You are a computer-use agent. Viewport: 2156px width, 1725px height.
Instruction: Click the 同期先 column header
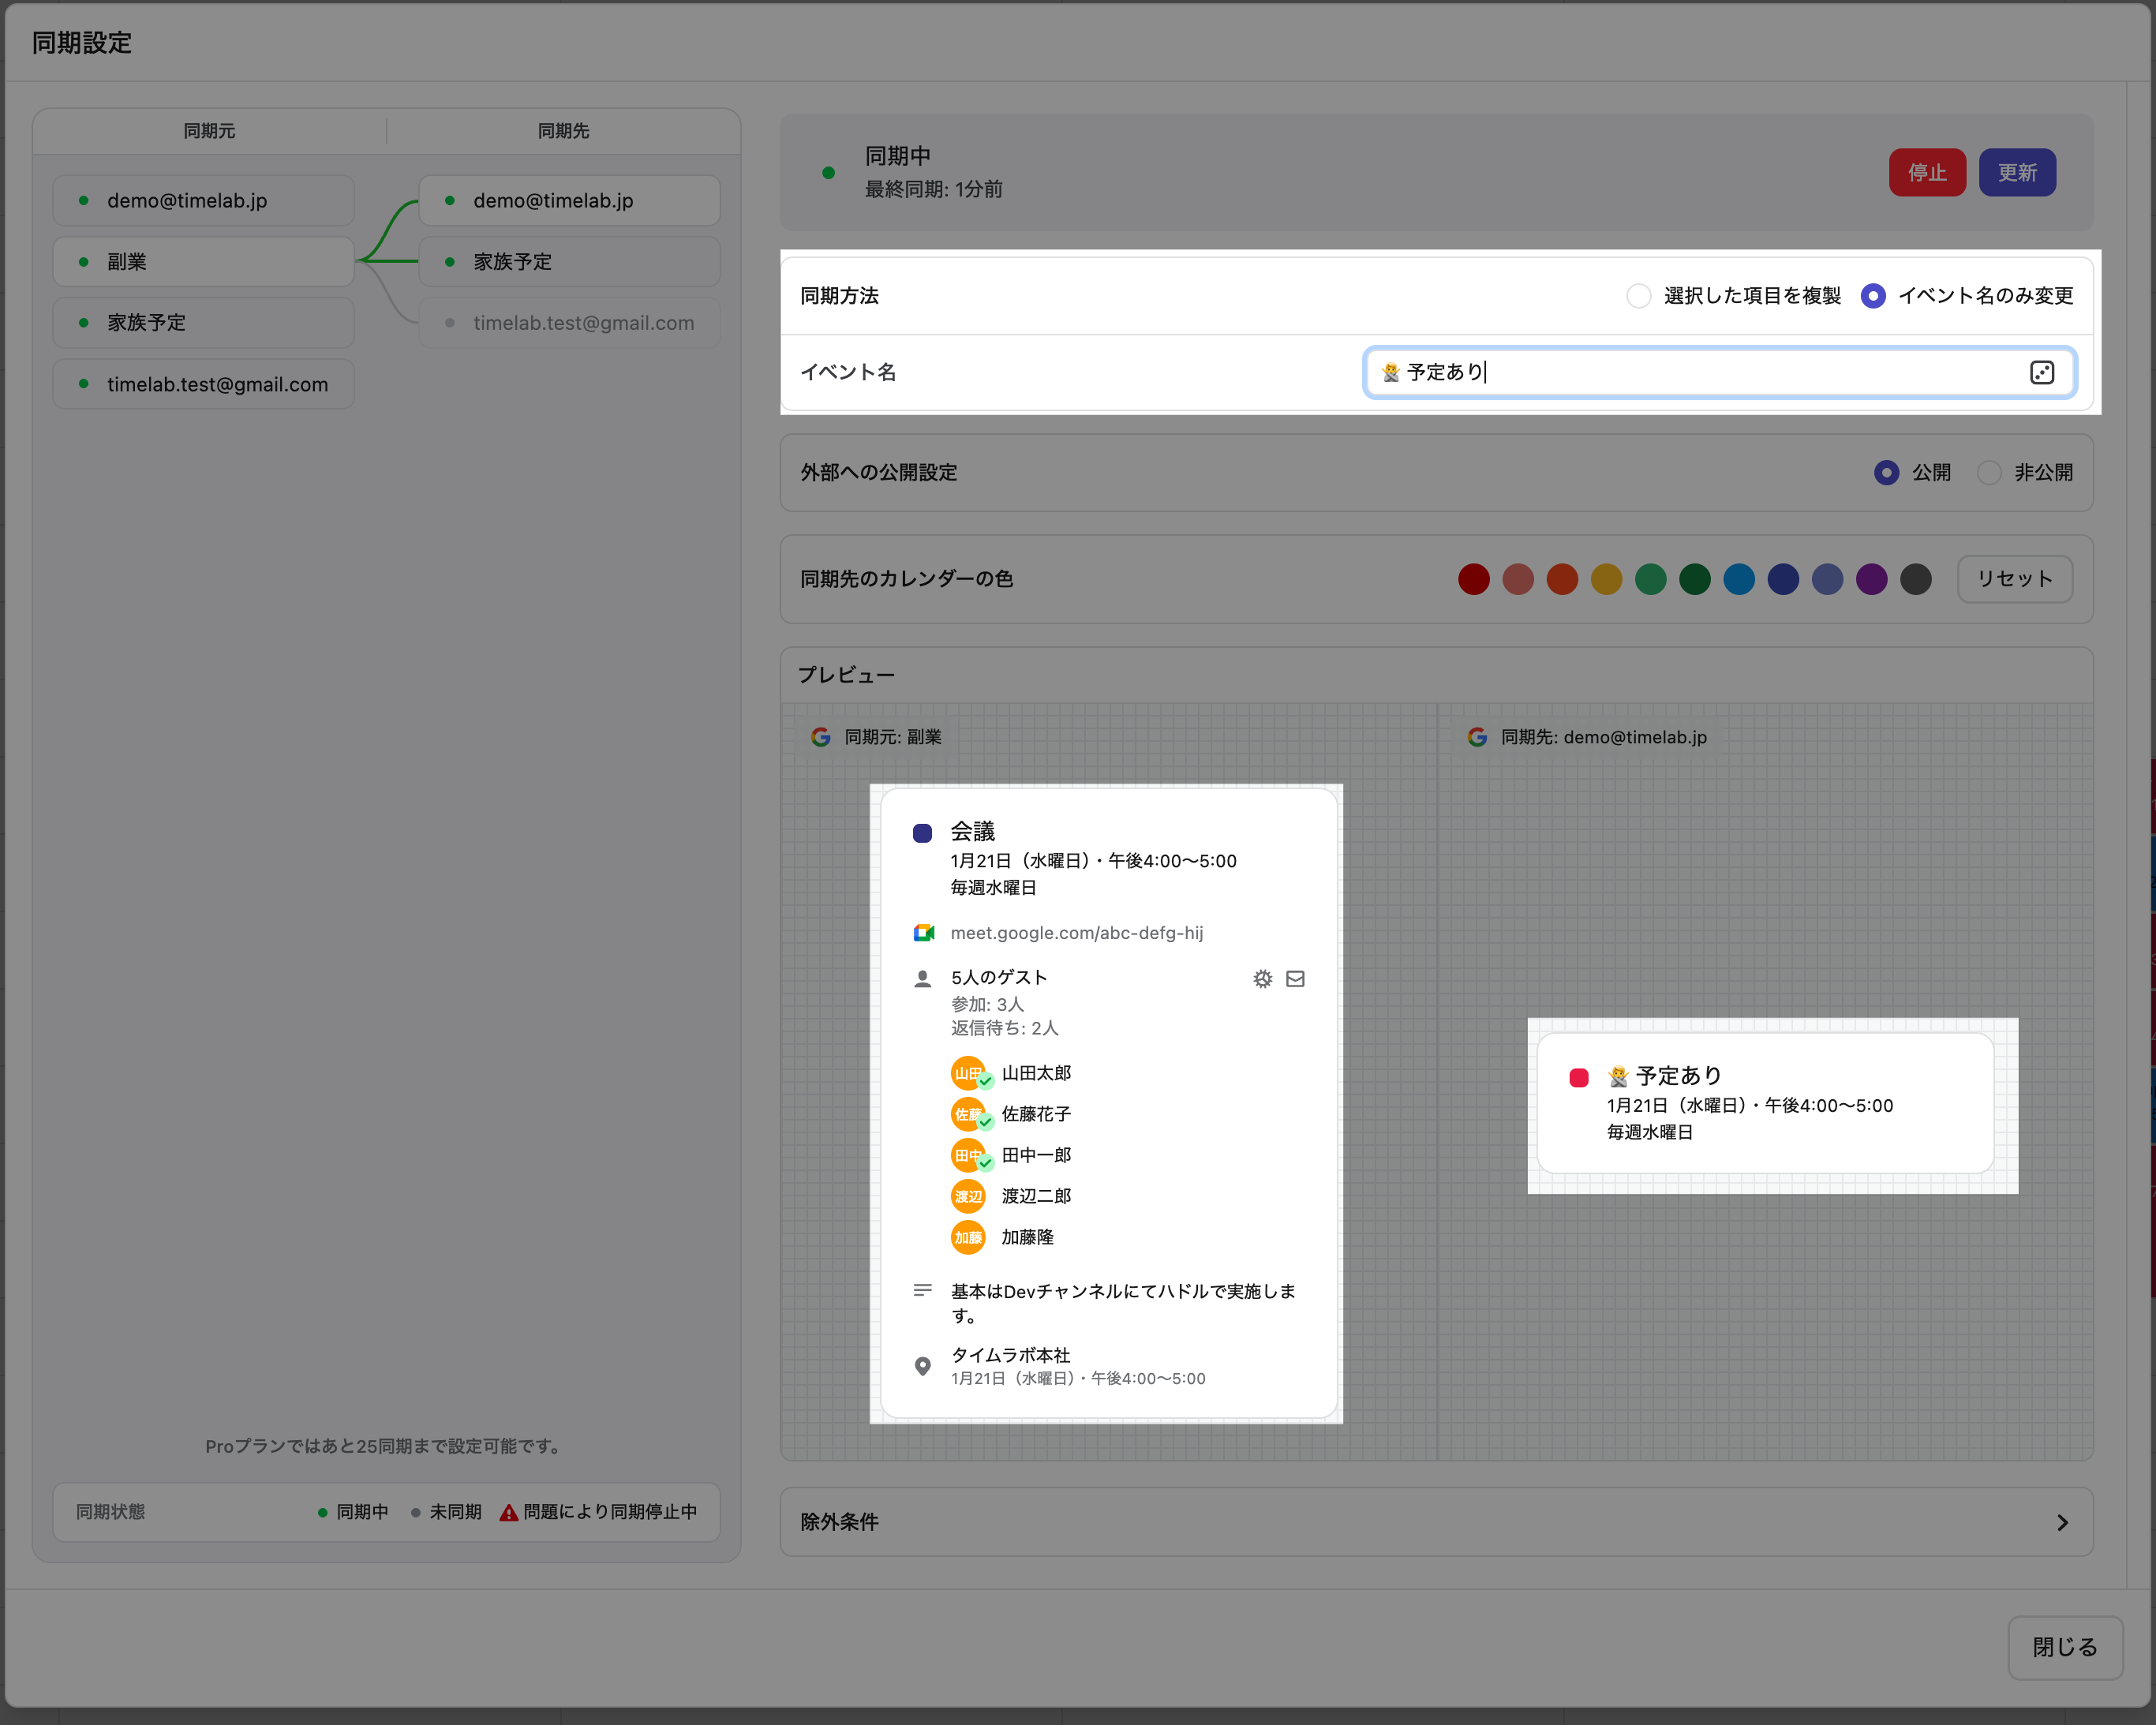coord(563,131)
